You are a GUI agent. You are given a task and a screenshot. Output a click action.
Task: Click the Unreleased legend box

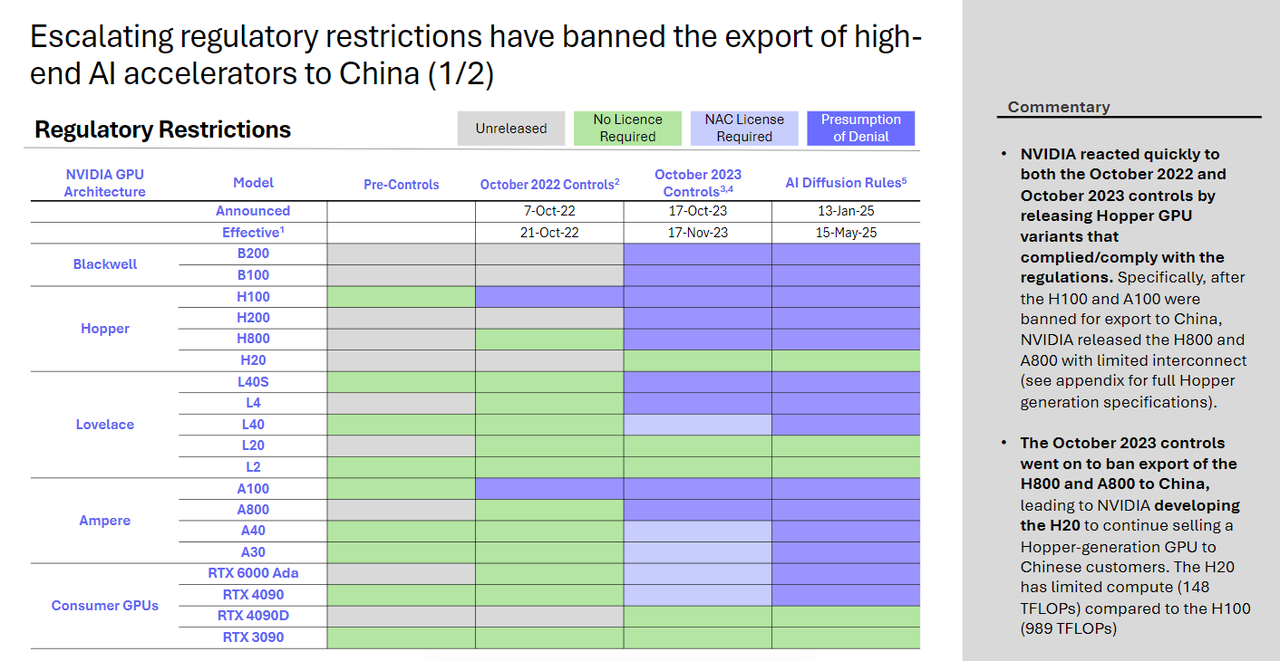pyautogui.click(x=511, y=128)
